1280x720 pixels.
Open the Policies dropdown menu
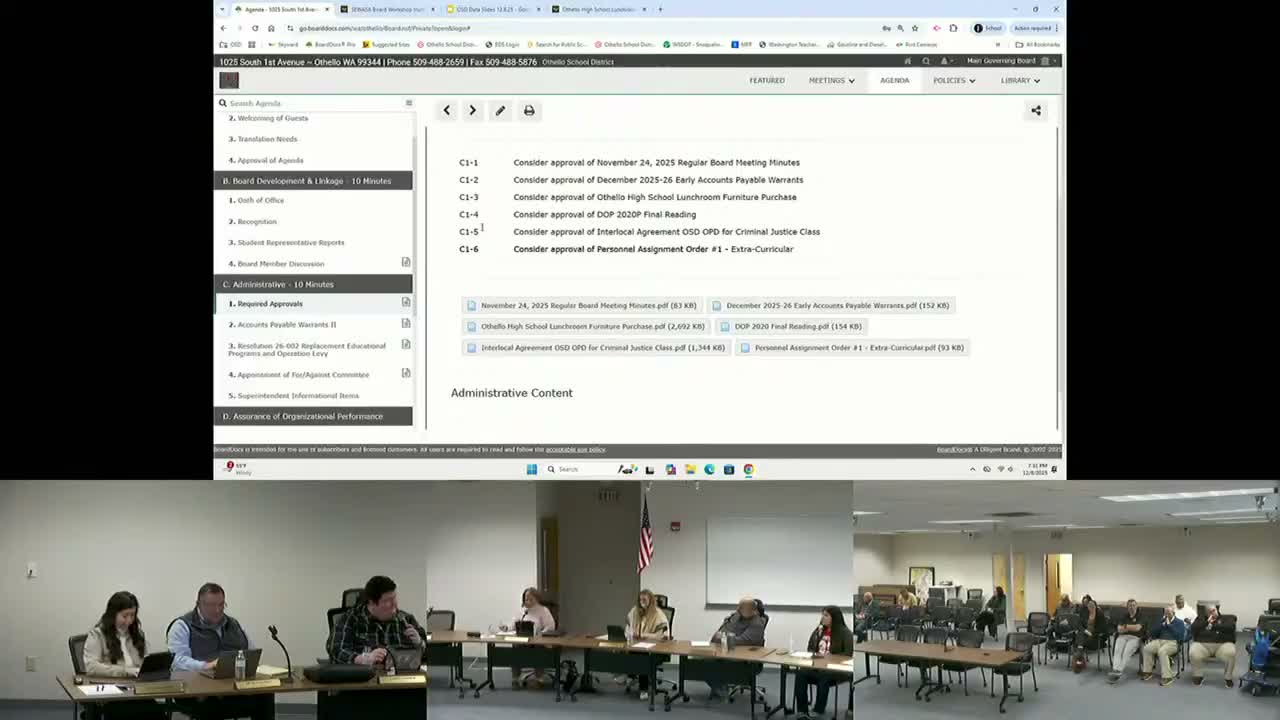952,80
